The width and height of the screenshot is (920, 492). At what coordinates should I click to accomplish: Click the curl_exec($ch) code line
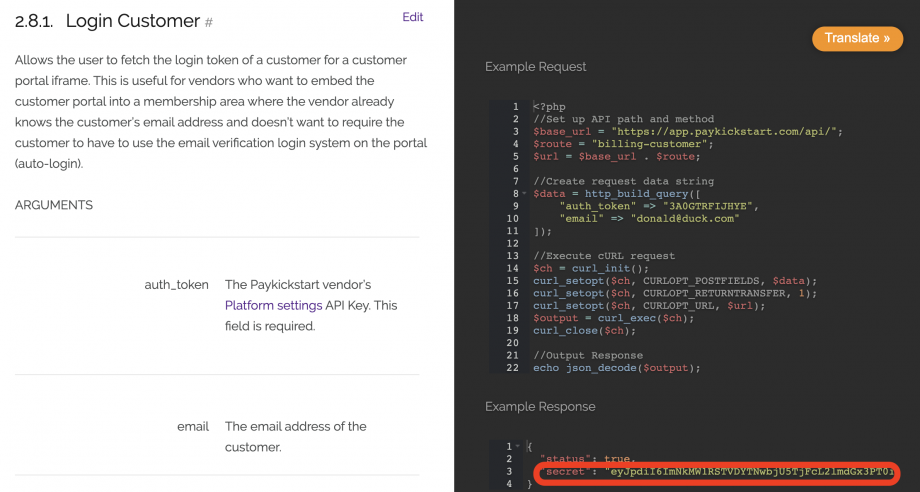614,318
